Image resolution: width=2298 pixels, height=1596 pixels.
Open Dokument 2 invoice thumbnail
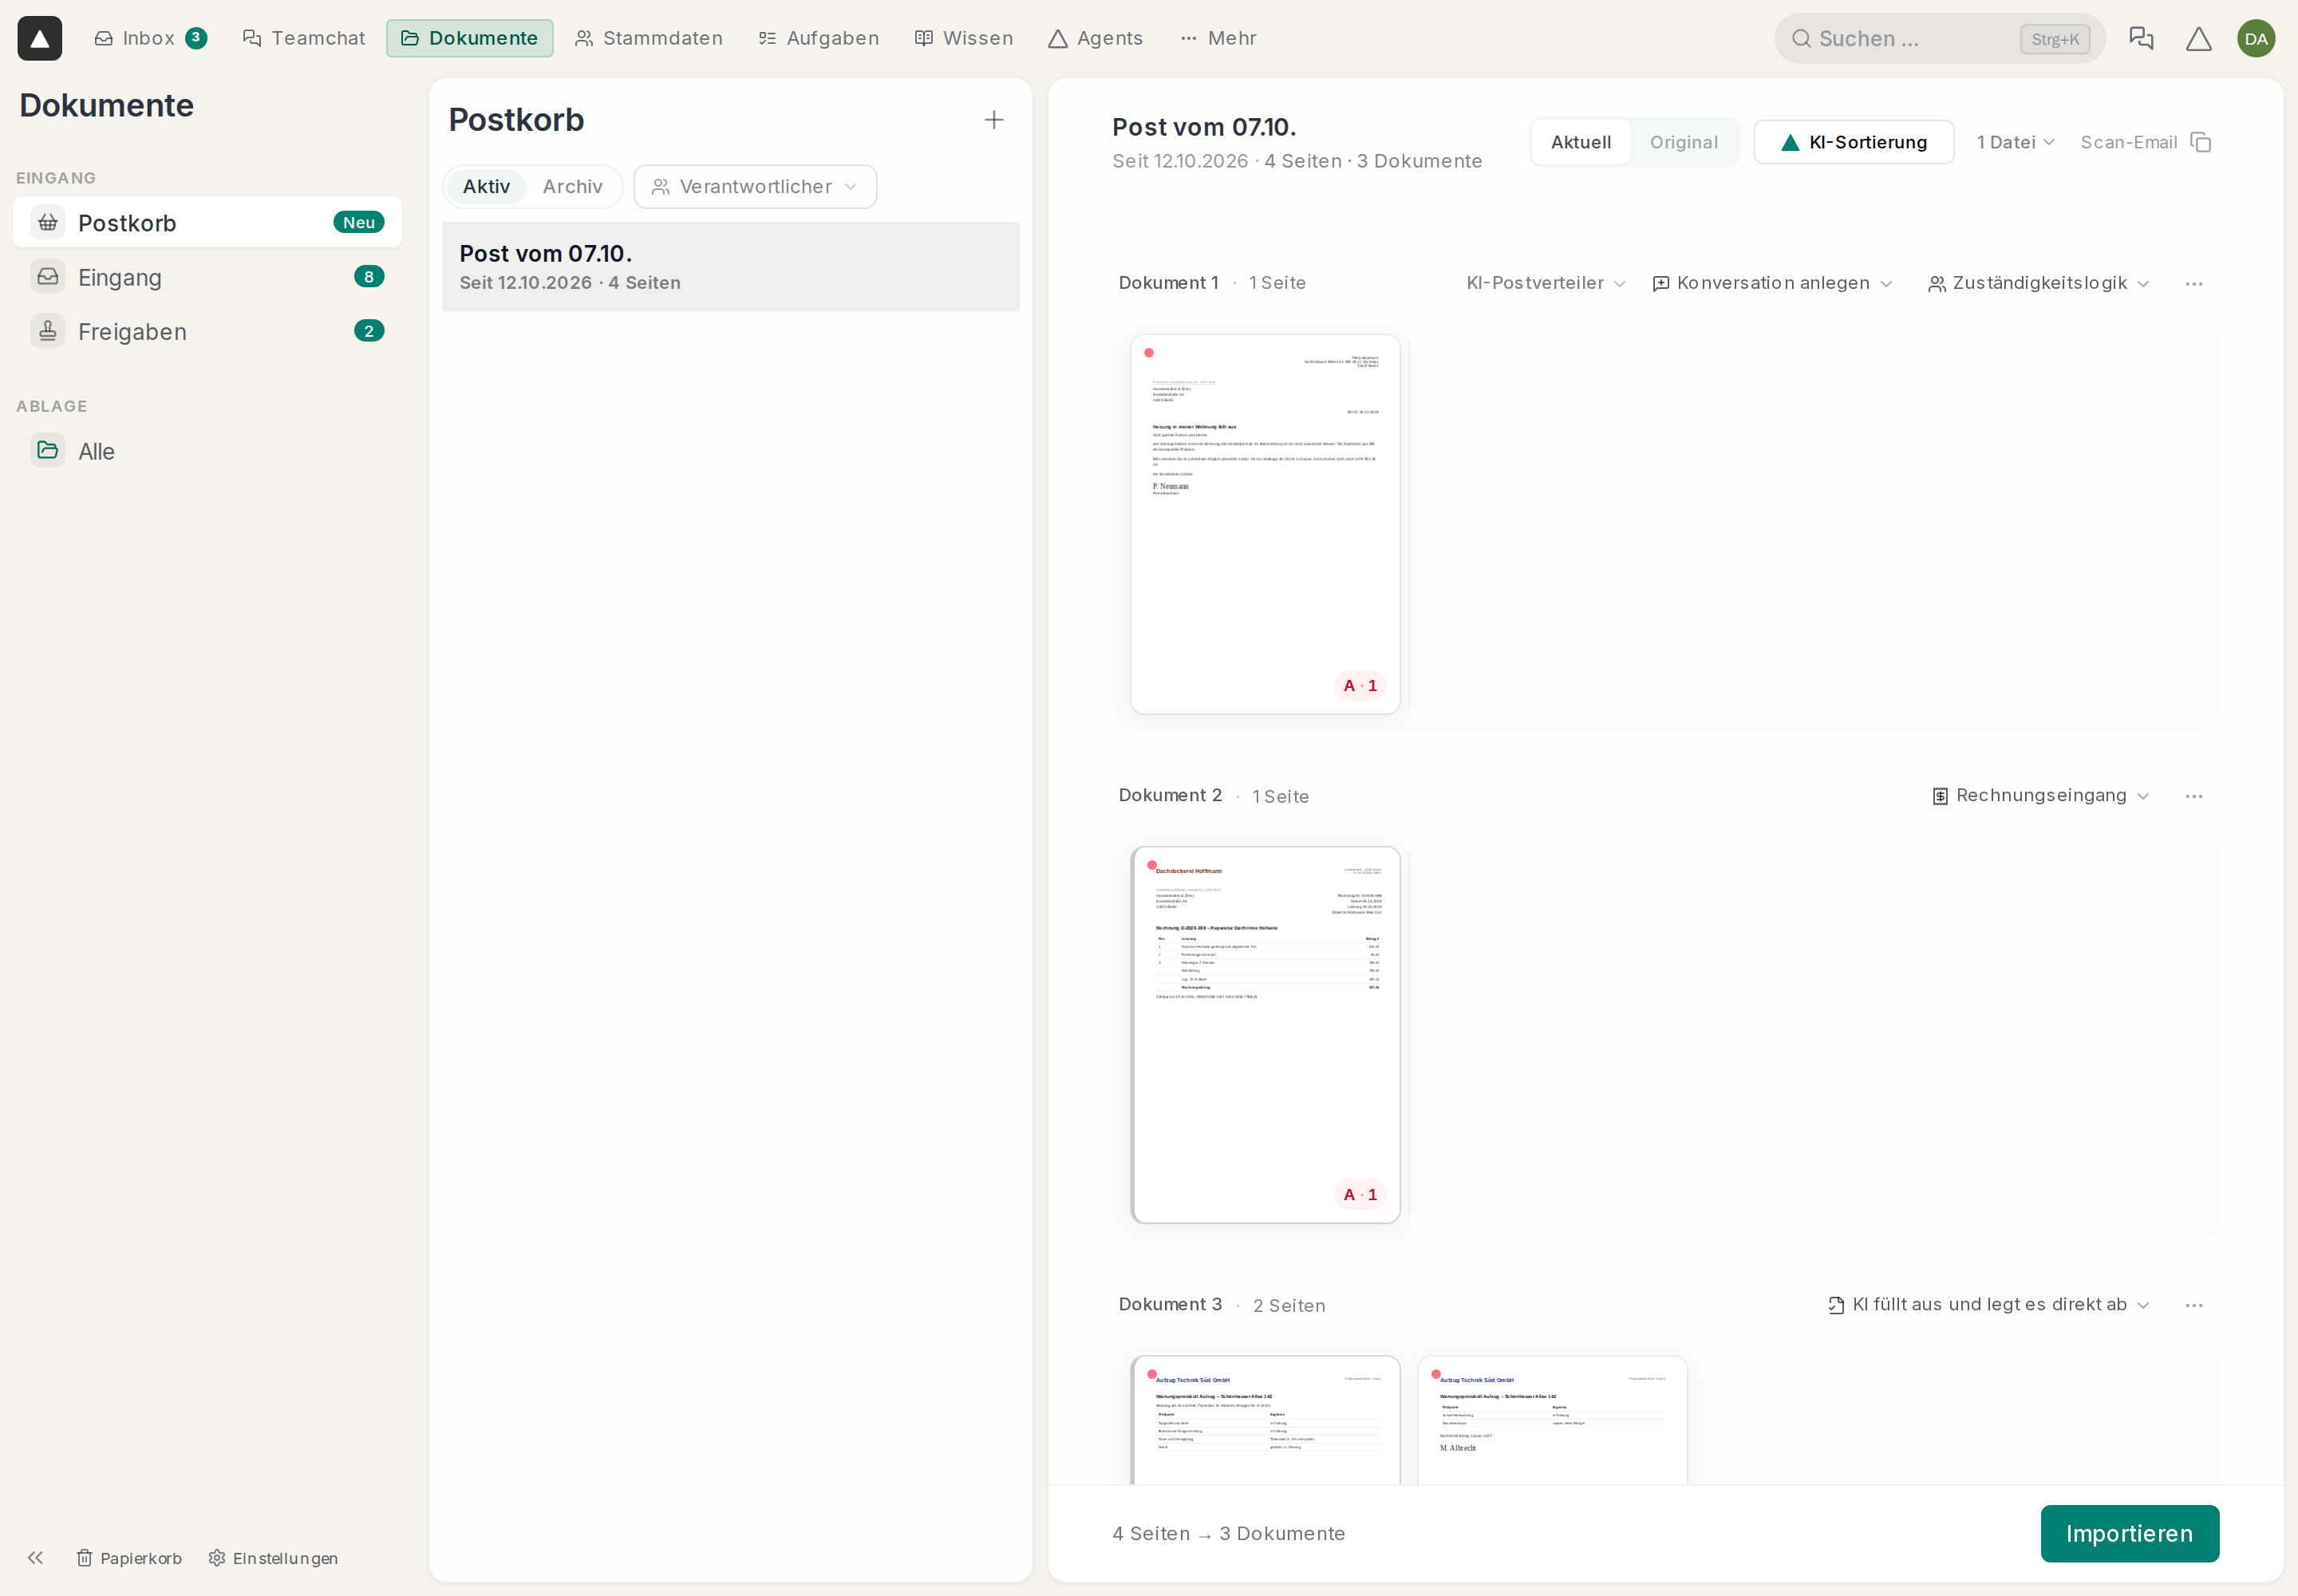[x=1264, y=1034]
